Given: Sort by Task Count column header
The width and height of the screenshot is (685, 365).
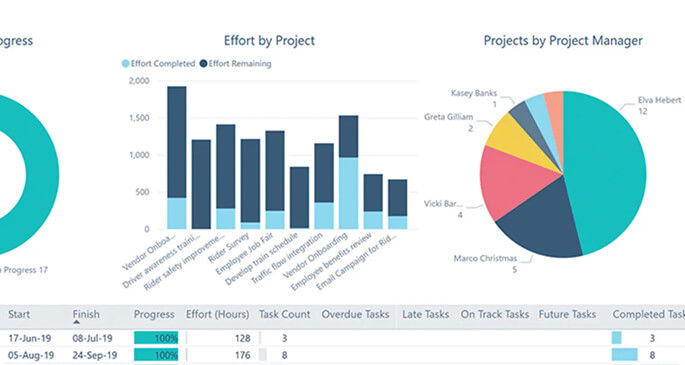Looking at the screenshot, I should [x=284, y=314].
